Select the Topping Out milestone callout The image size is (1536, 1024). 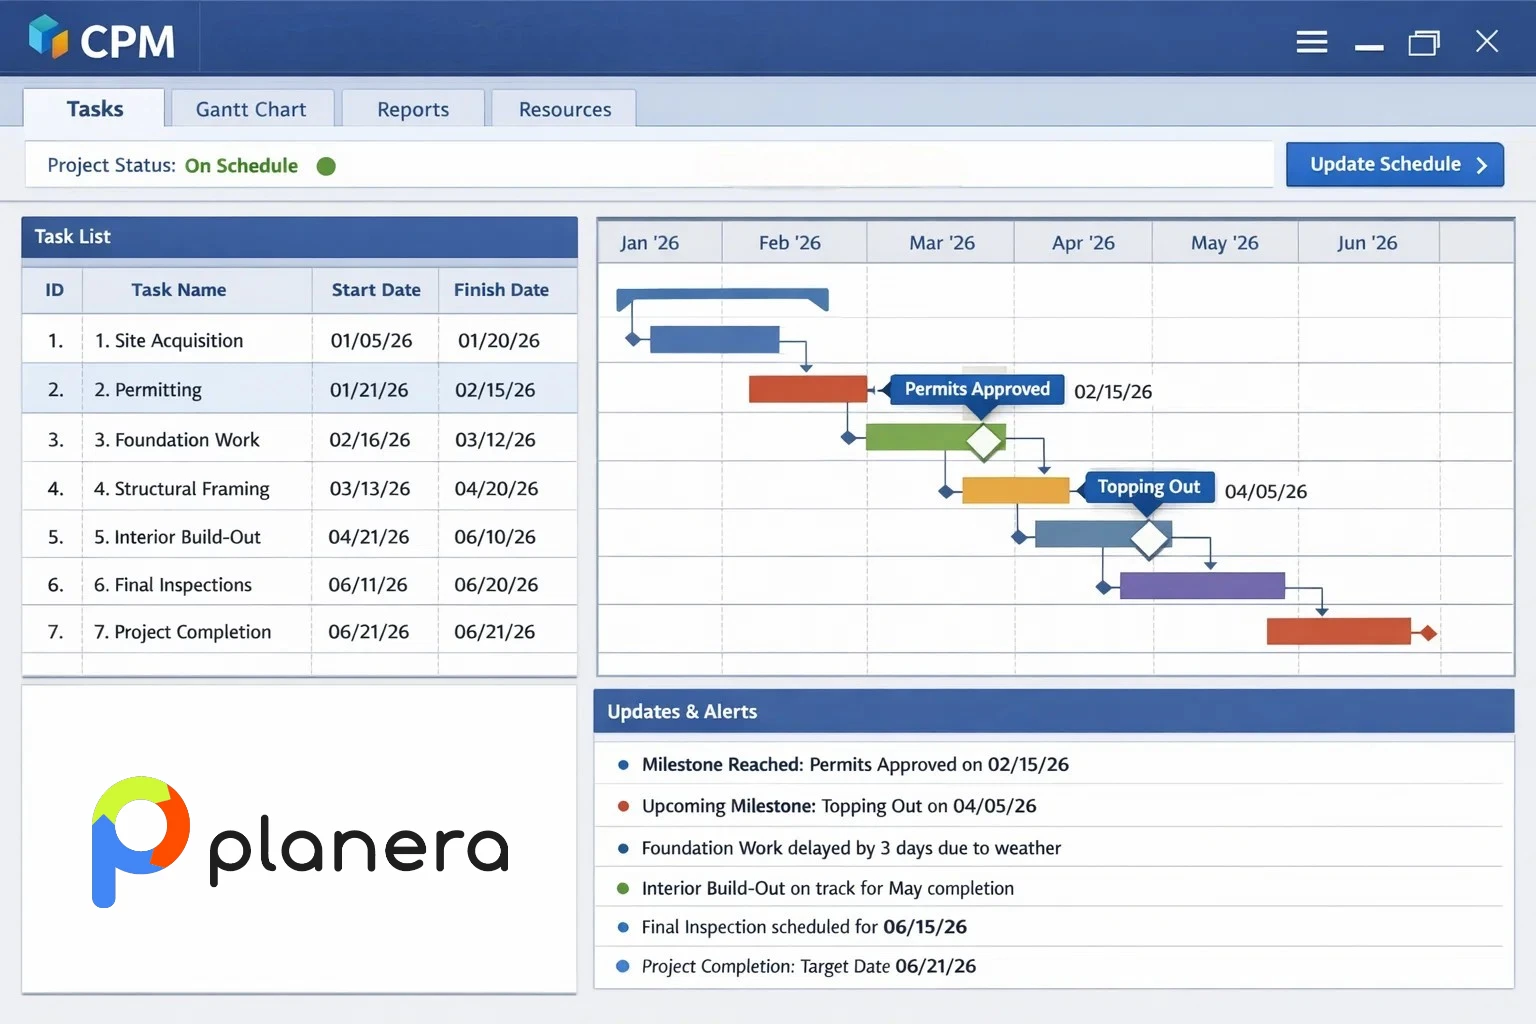point(1148,487)
